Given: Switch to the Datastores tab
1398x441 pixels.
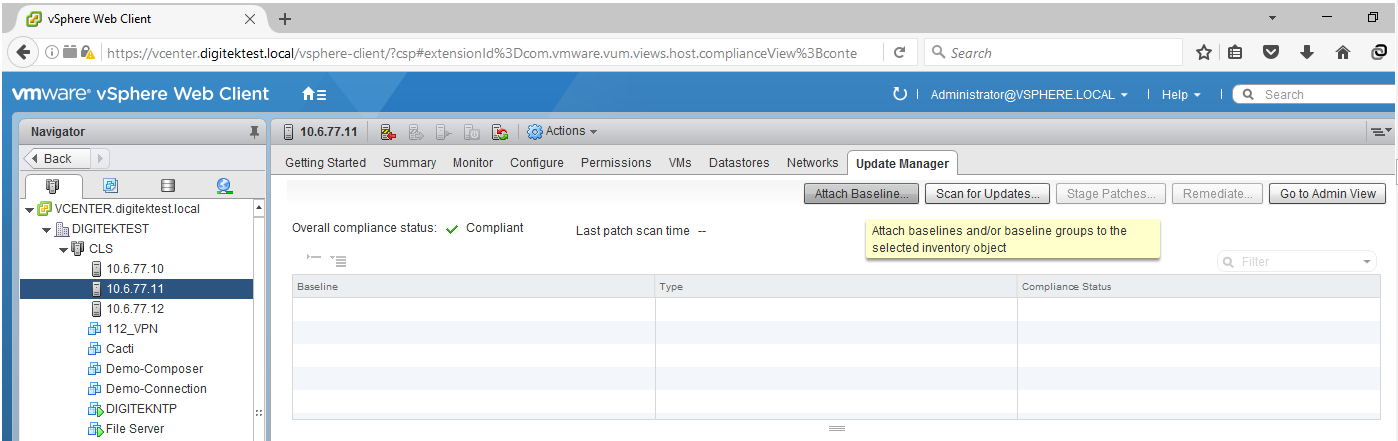Looking at the screenshot, I should [739, 162].
